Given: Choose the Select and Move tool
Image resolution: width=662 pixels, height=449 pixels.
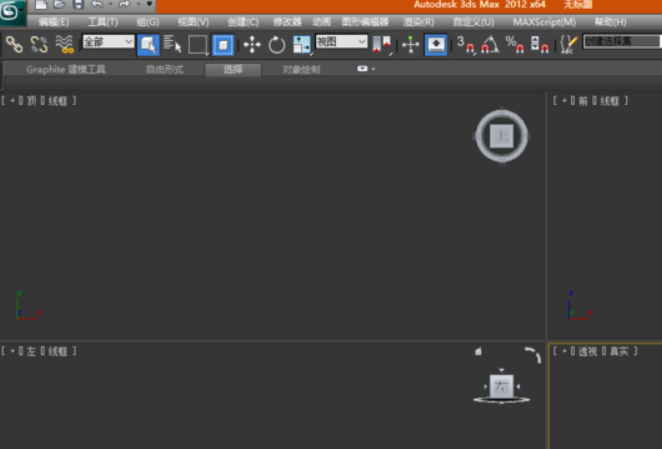Looking at the screenshot, I should click(x=251, y=43).
